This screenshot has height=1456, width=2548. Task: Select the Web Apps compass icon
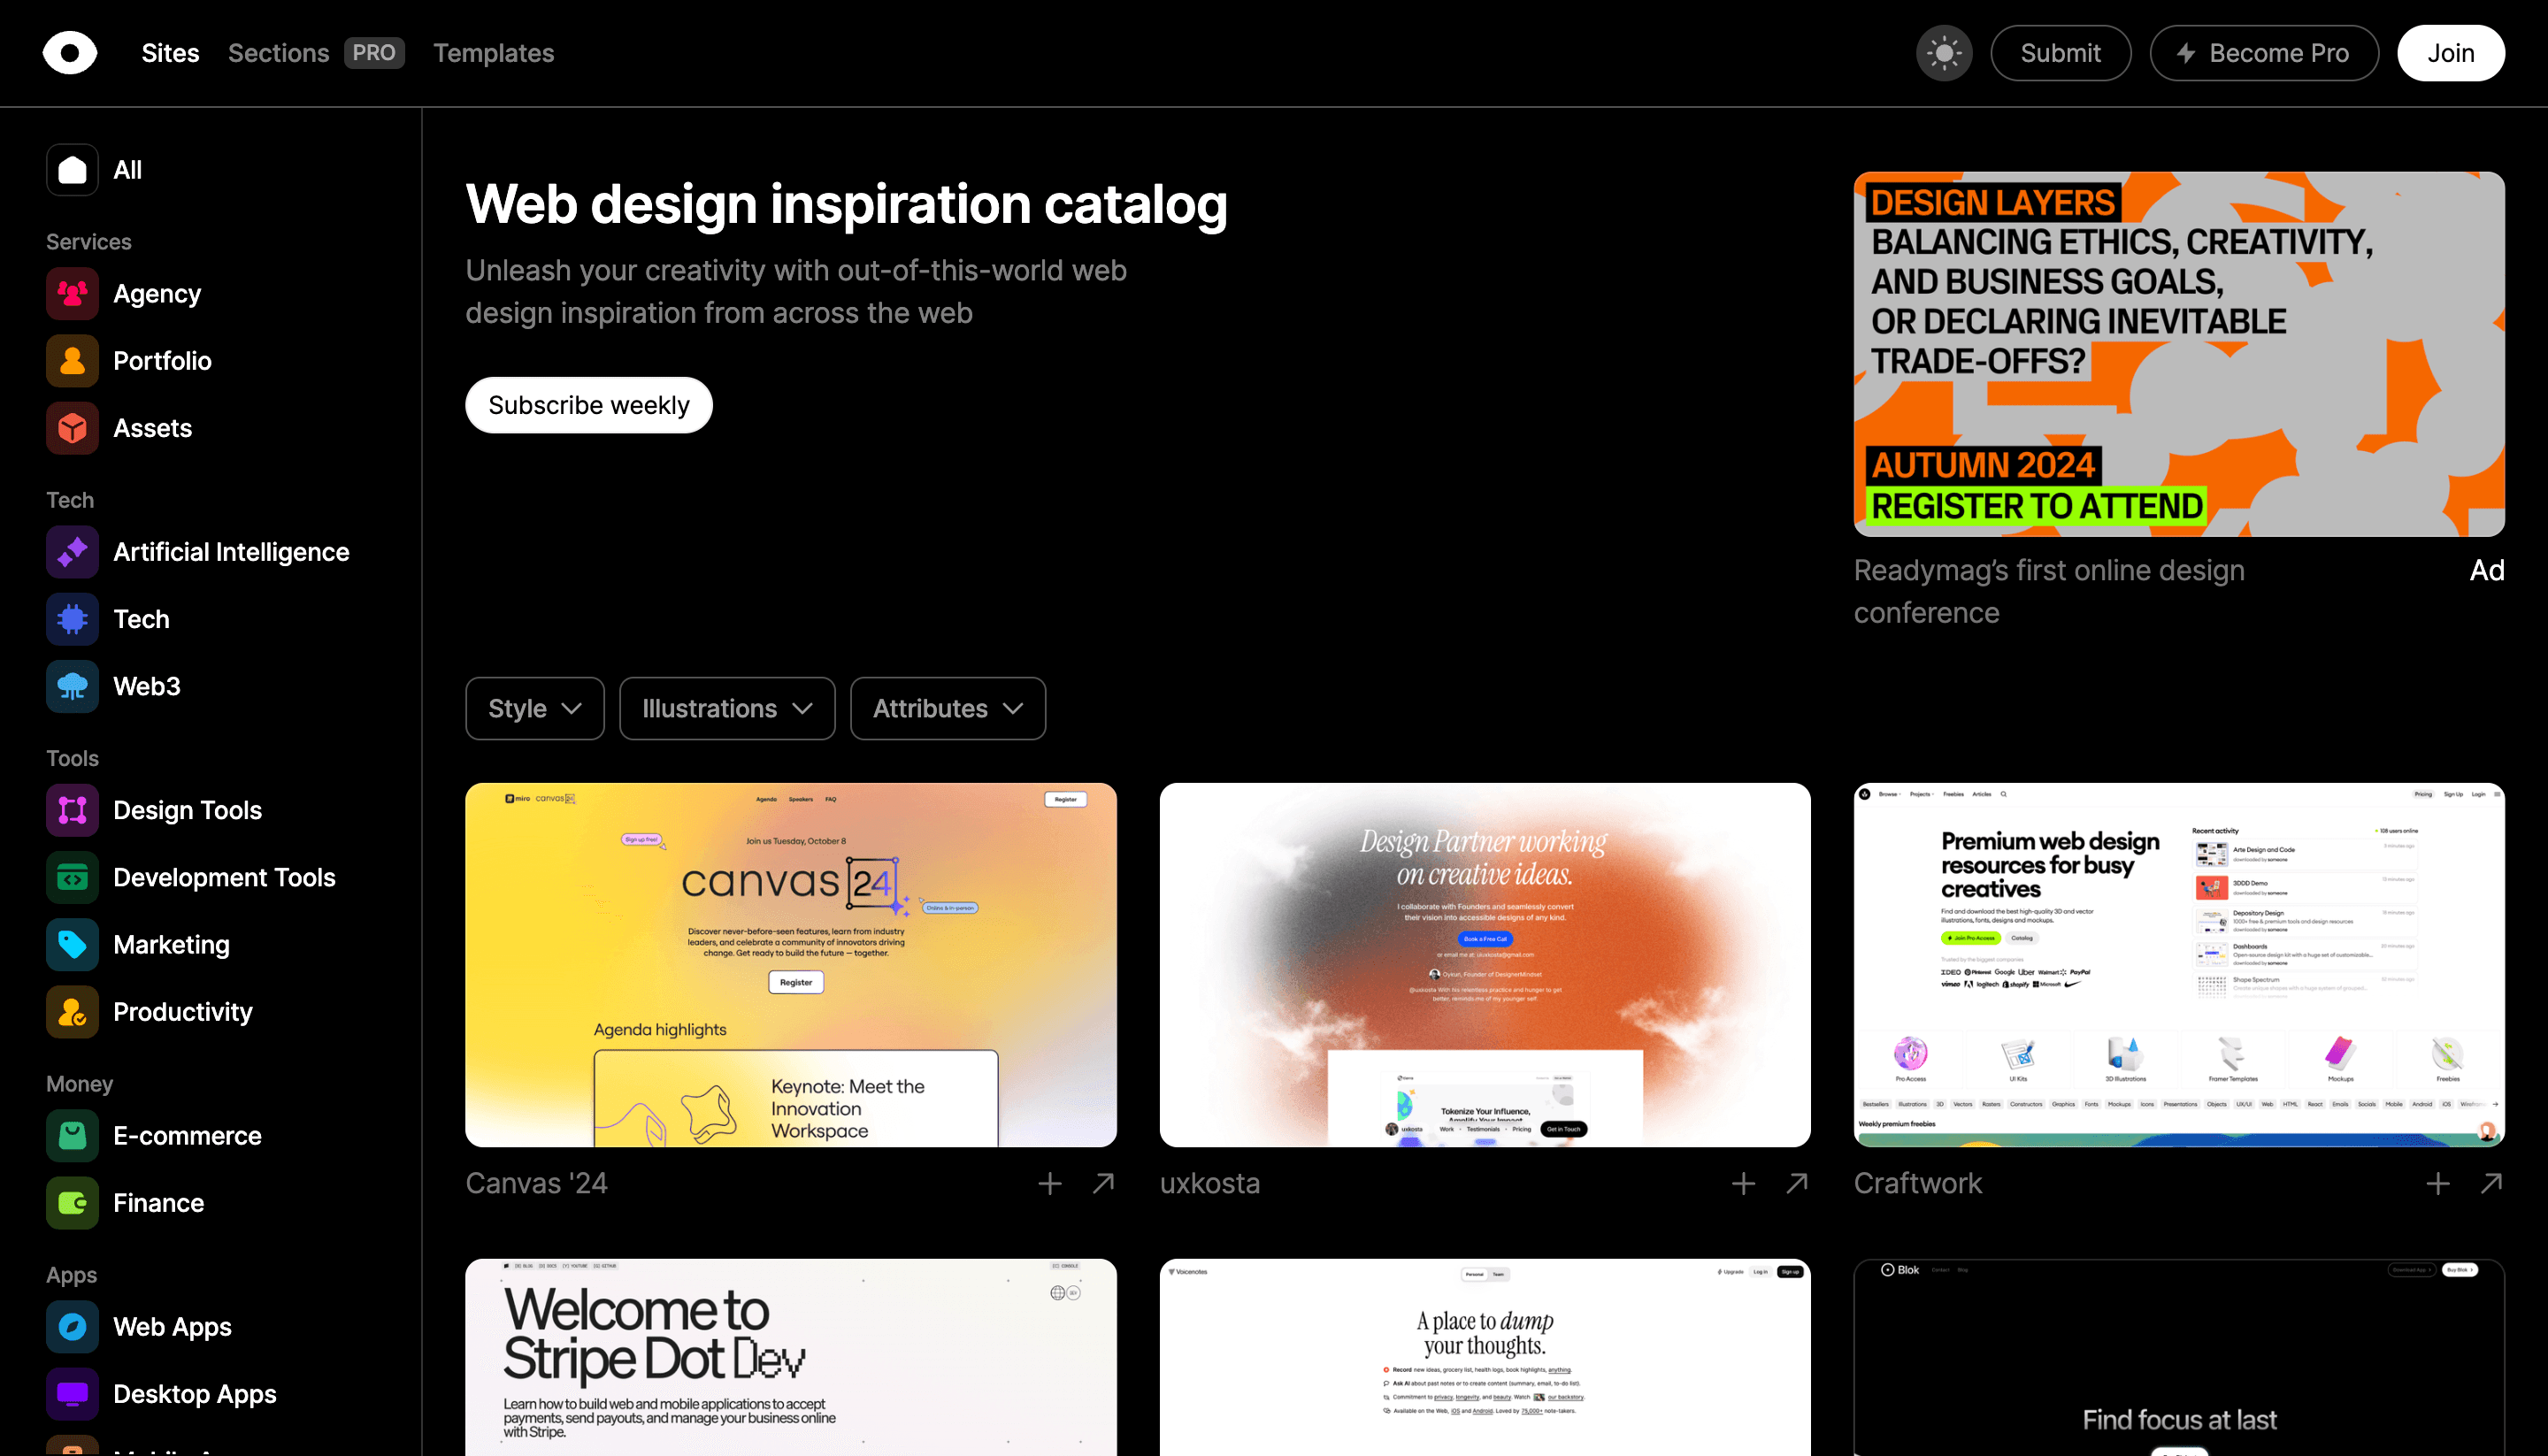(72, 1327)
